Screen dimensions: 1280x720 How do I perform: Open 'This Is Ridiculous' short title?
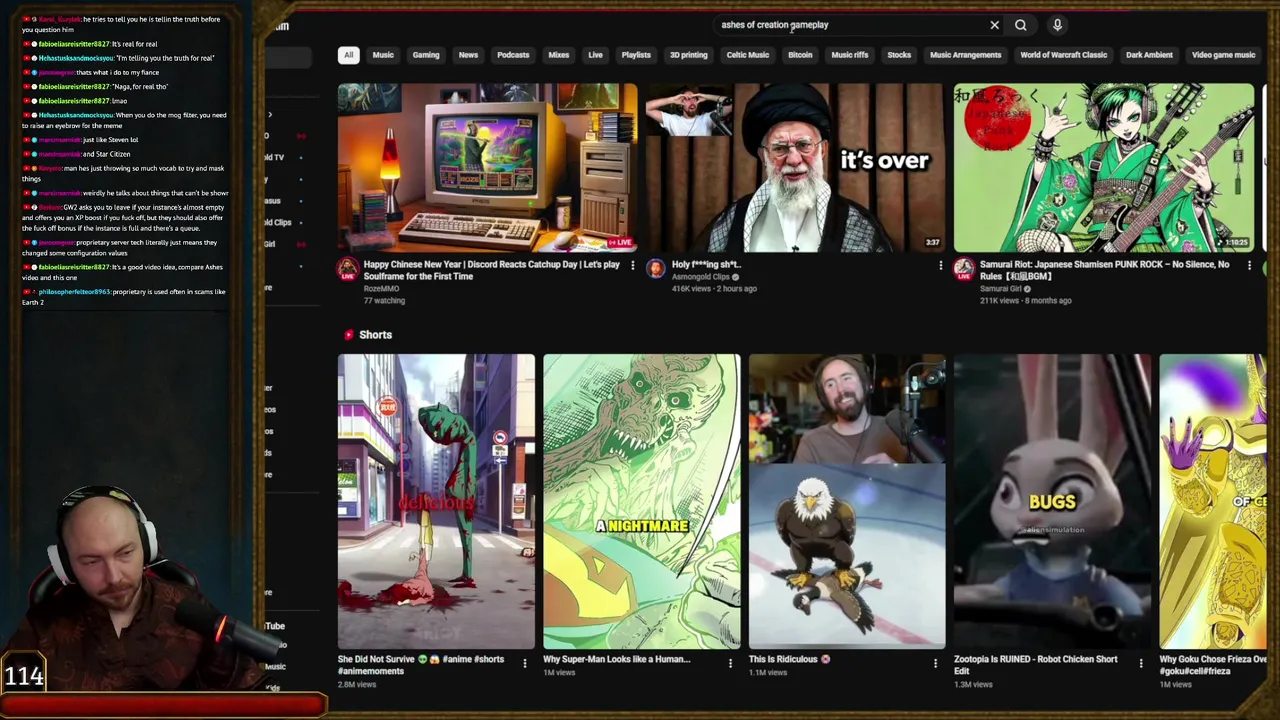[x=789, y=659]
